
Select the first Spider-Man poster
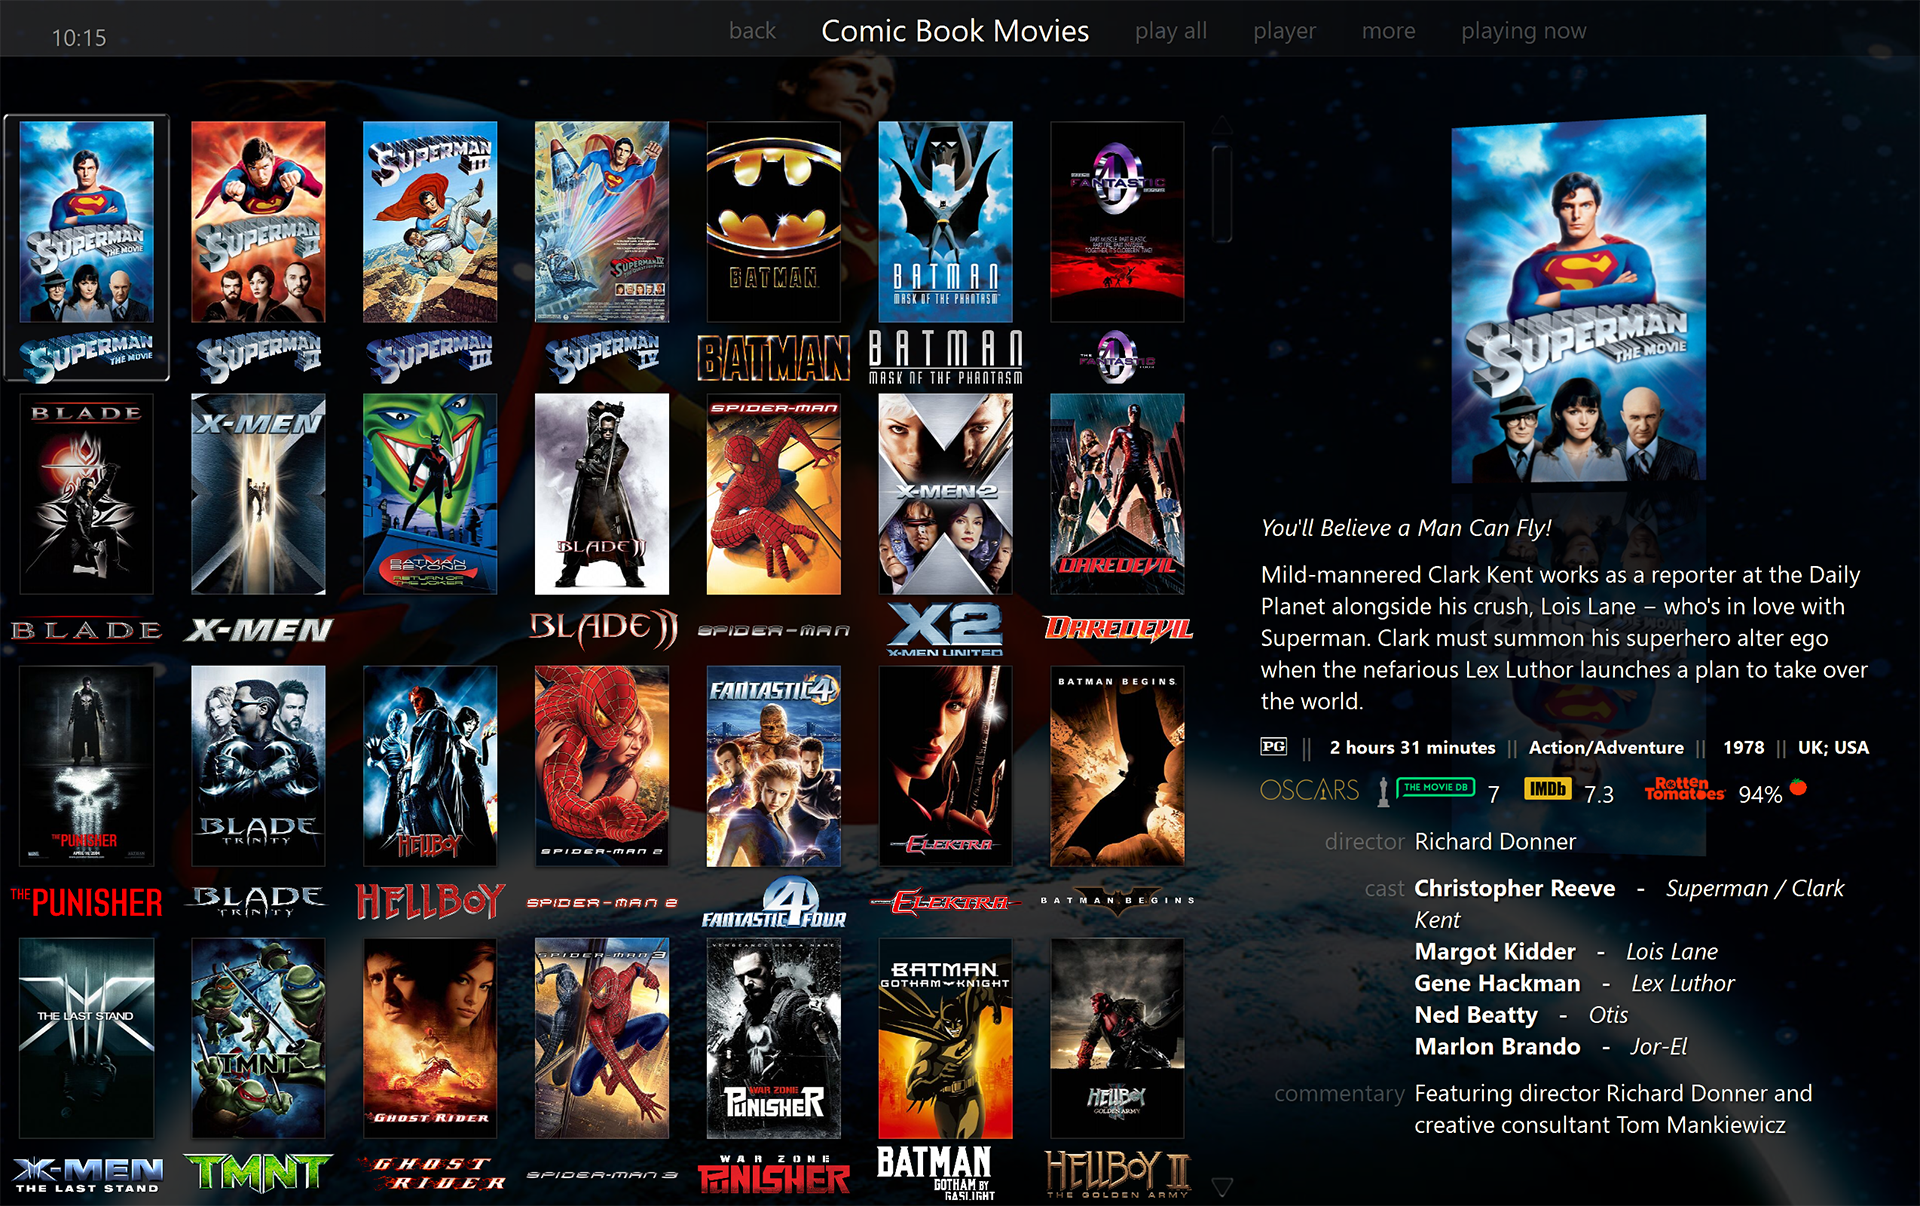(774, 494)
